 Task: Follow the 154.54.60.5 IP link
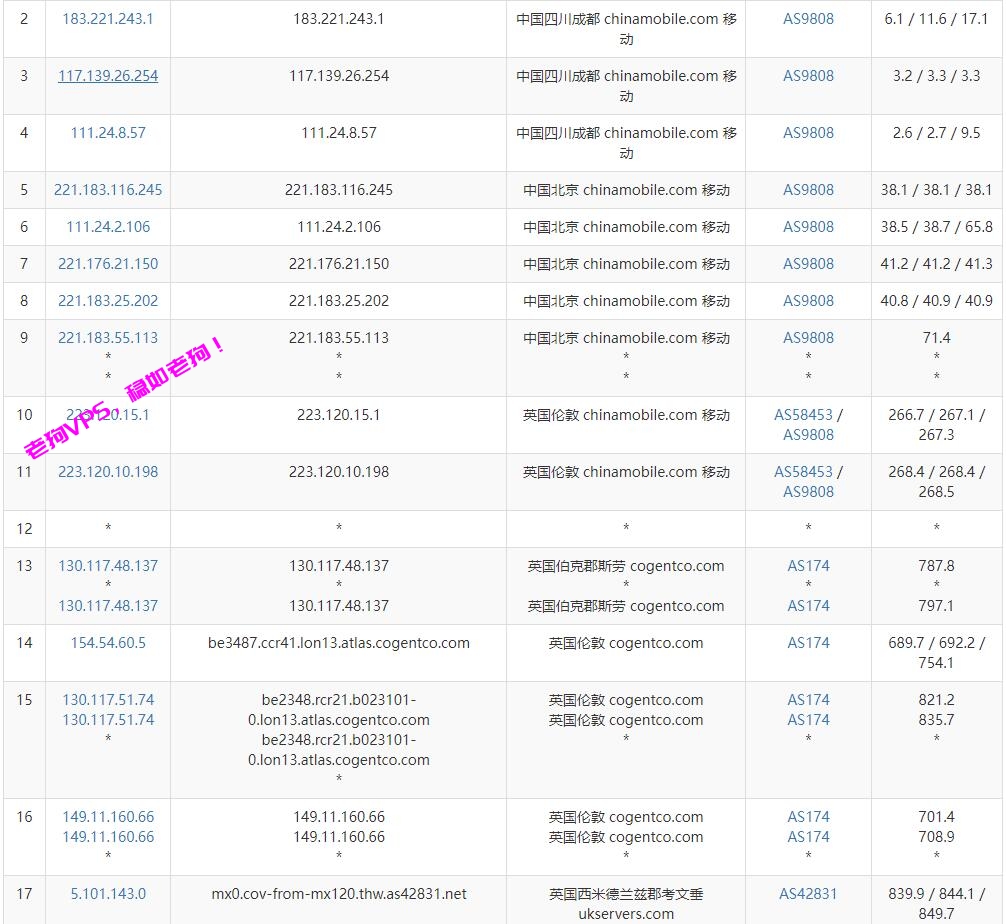[x=108, y=643]
